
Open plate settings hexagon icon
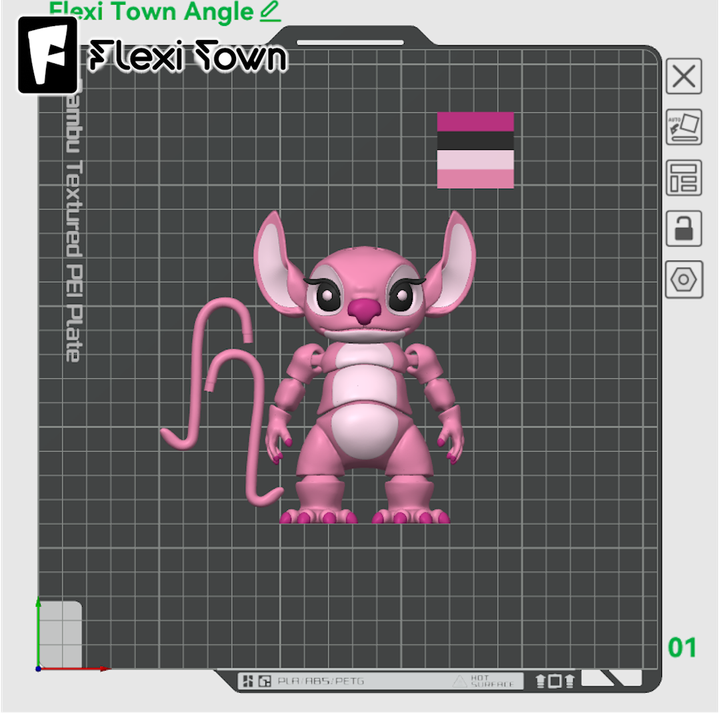684,280
